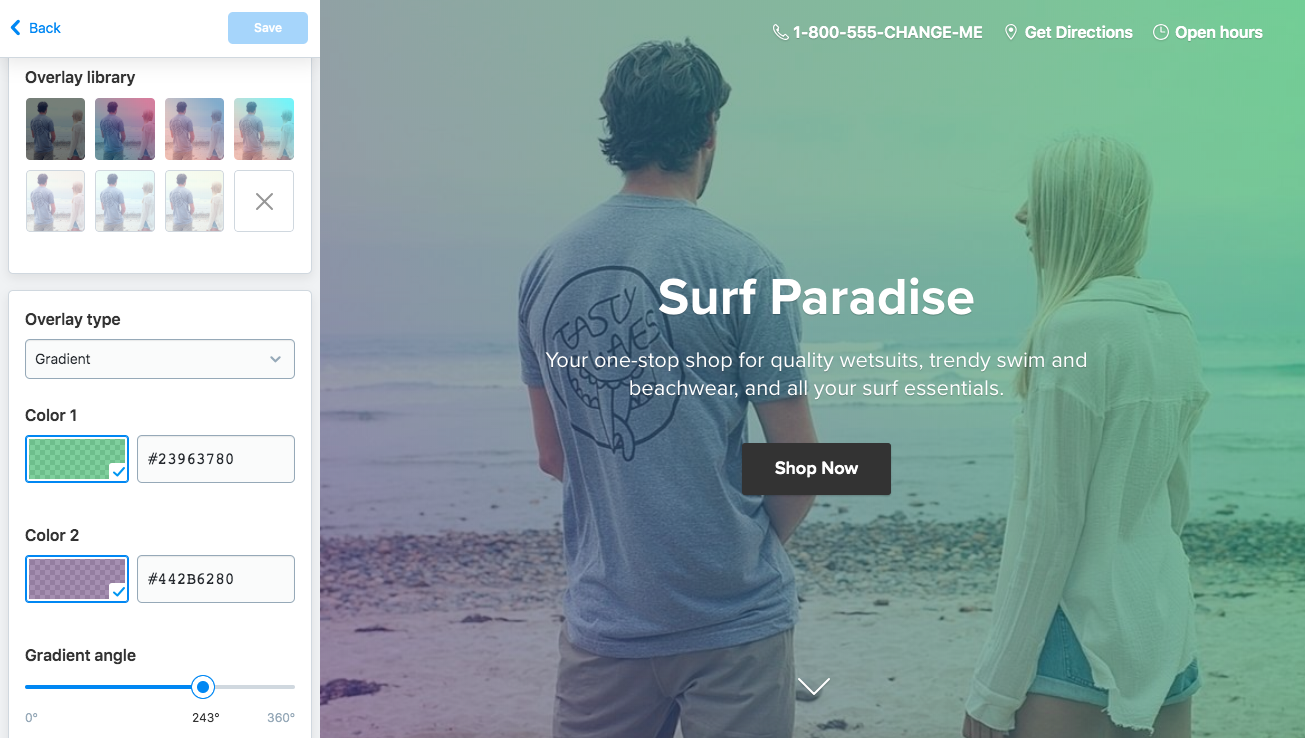
Task: Pick the salmon-to-cyan overlay preset thumbnail
Action: tap(264, 129)
